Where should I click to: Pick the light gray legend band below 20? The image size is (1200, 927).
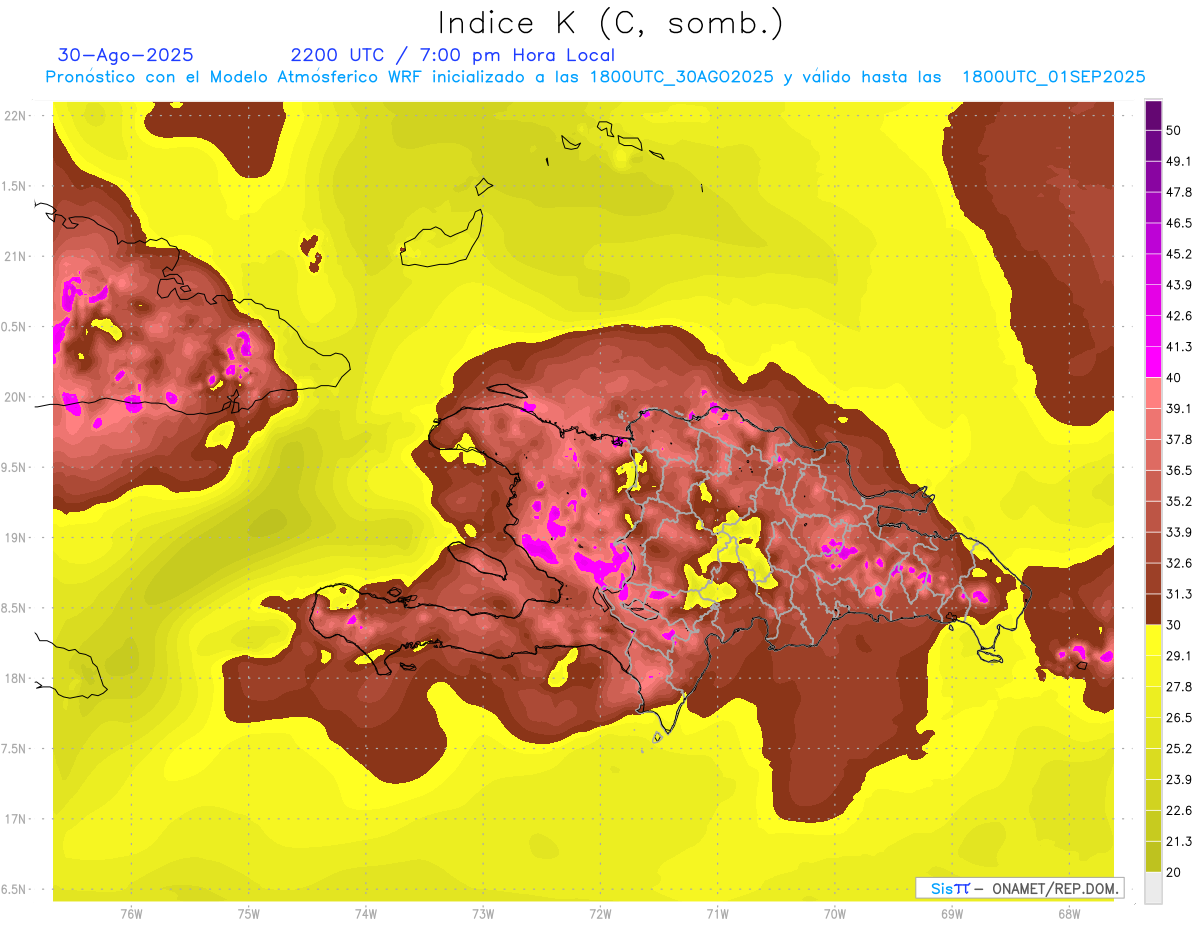1153,888
